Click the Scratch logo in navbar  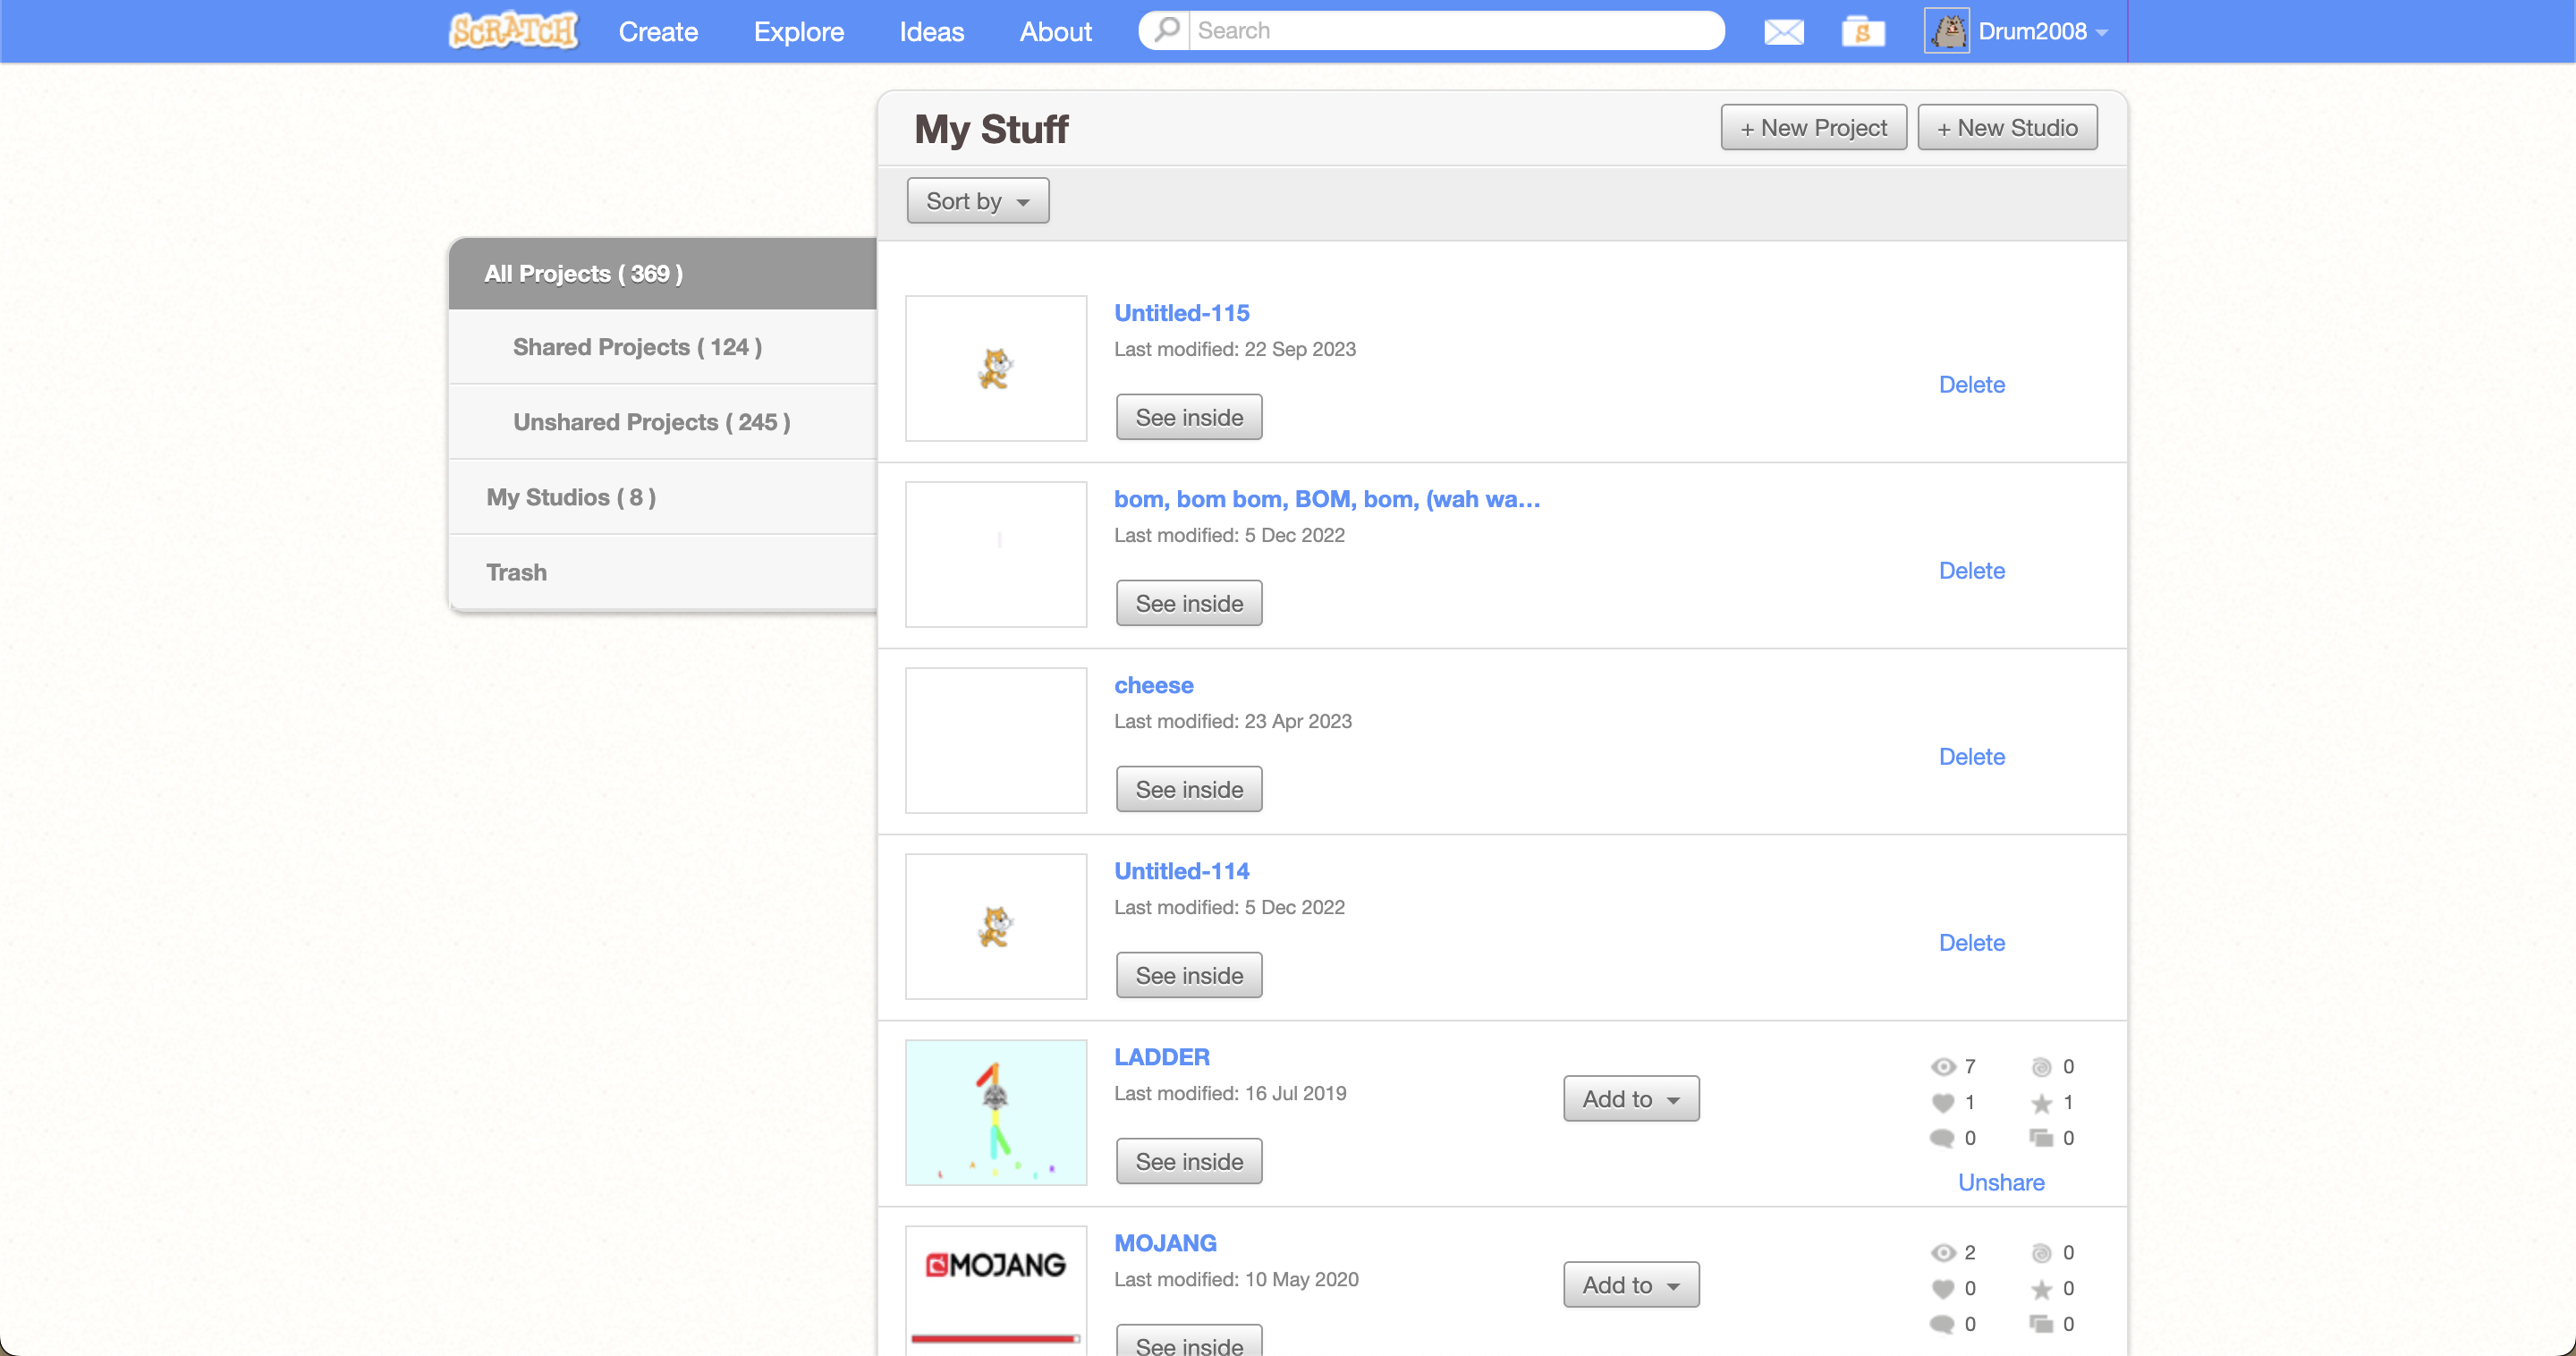point(513,30)
